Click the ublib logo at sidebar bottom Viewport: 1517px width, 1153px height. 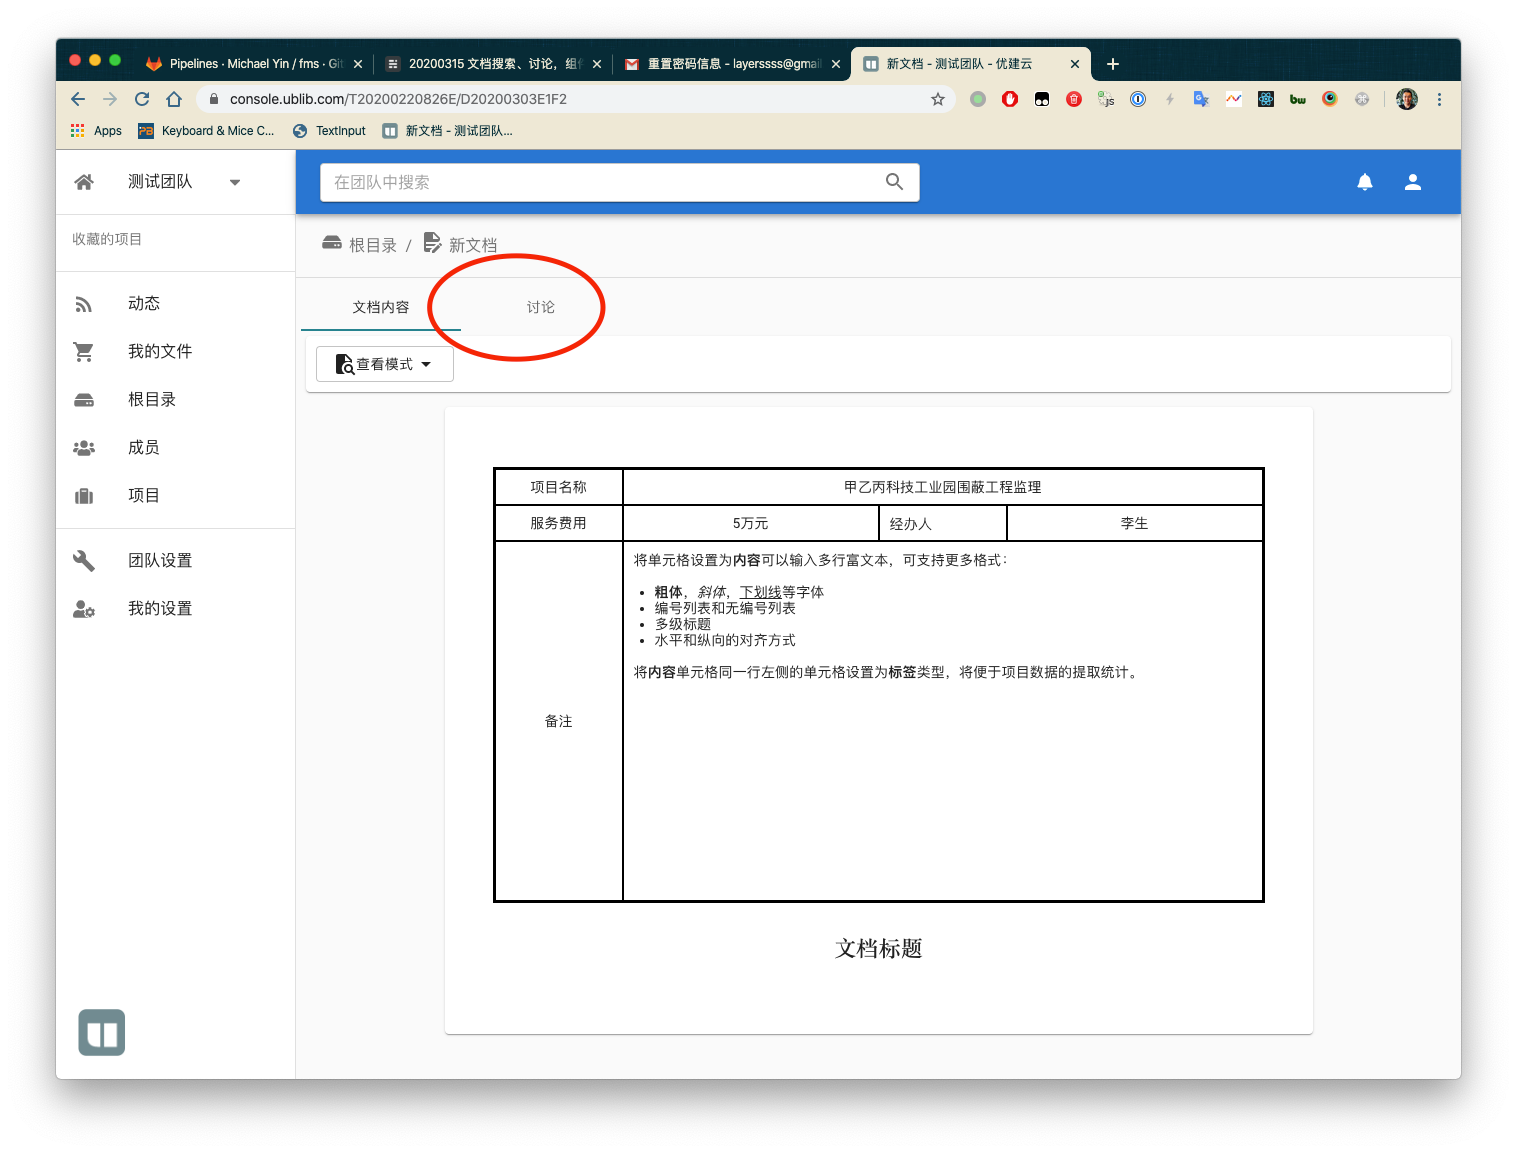(102, 1032)
